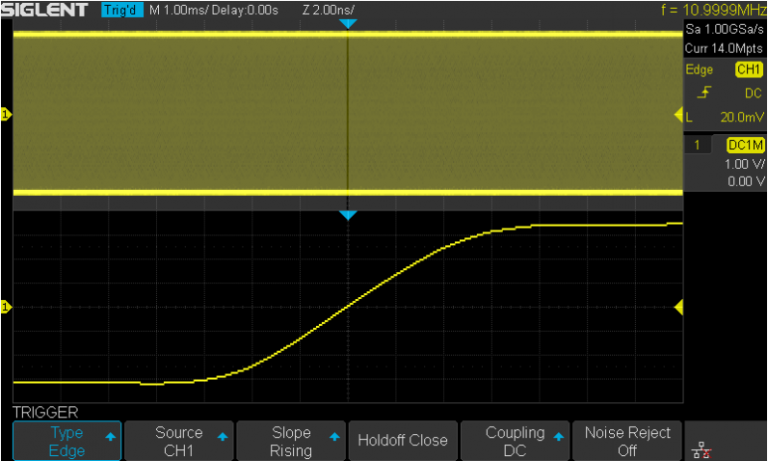Screen dimensions: 768x461
Task: Click the trigger level arrow beside zoom waveform
Action: (x=678, y=307)
